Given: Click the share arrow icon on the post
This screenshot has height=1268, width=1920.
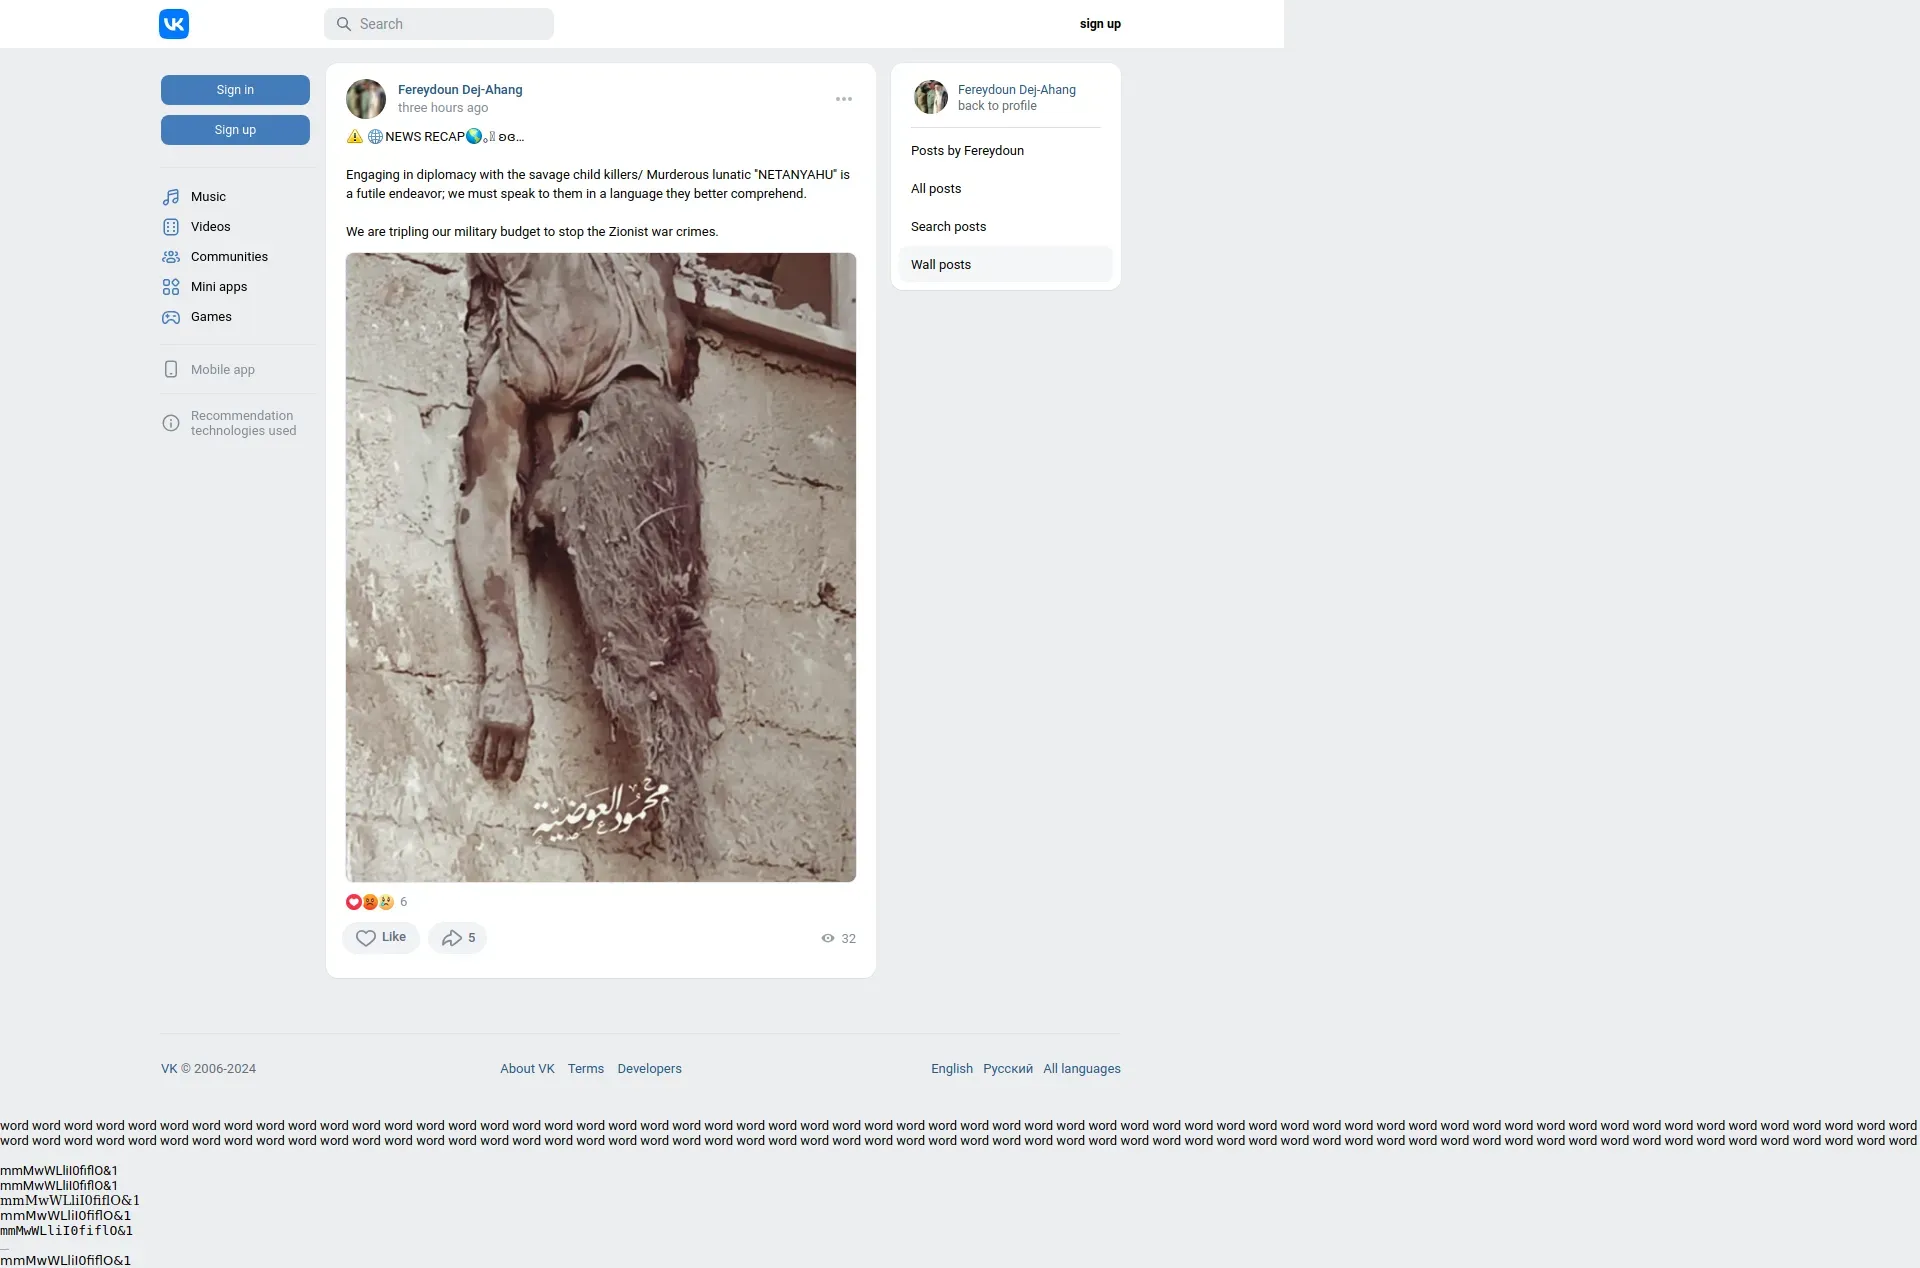Looking at the screenshot, I should coord(452,938).
